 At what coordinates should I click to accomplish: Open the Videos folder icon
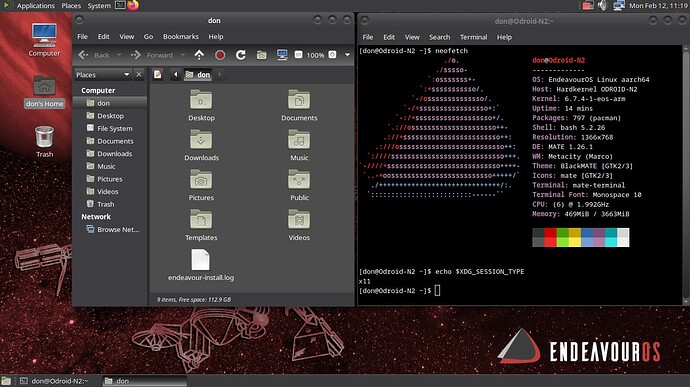click(299, 225)
